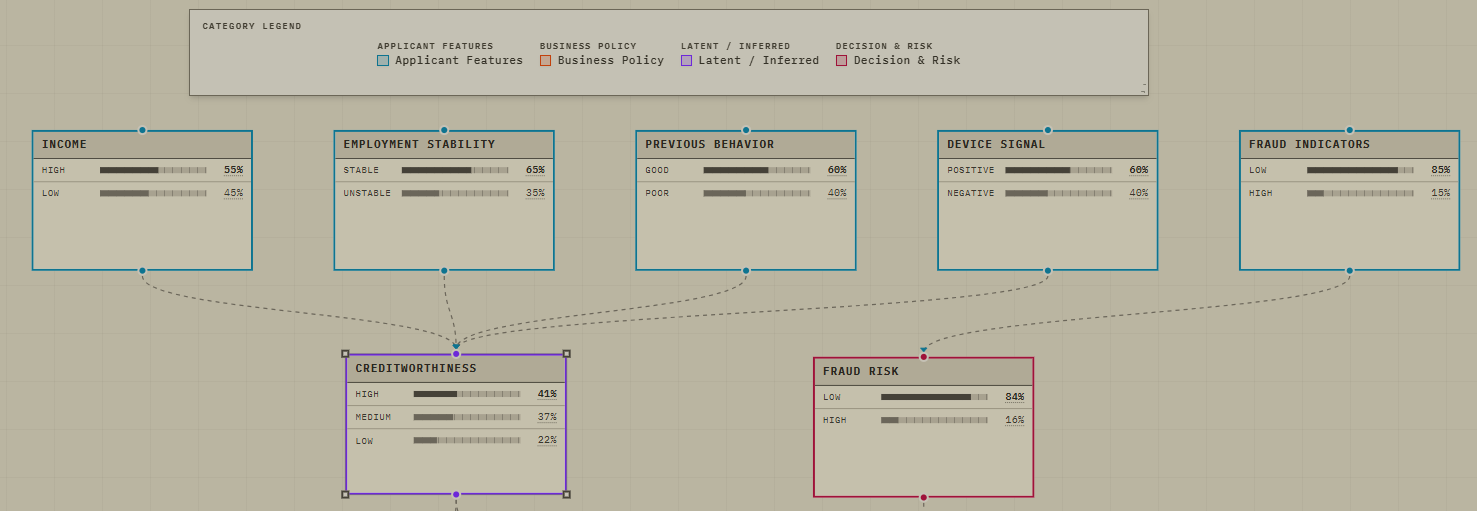Click the Income node's bottom output port
Image resolution: width=1477 pixels, height=511 pixels.
point(142,270)
